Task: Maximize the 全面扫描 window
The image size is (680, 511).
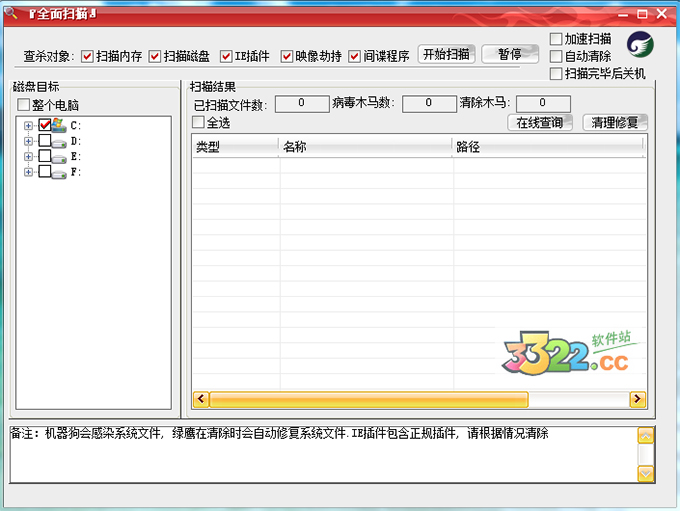Action: point(642,14)
